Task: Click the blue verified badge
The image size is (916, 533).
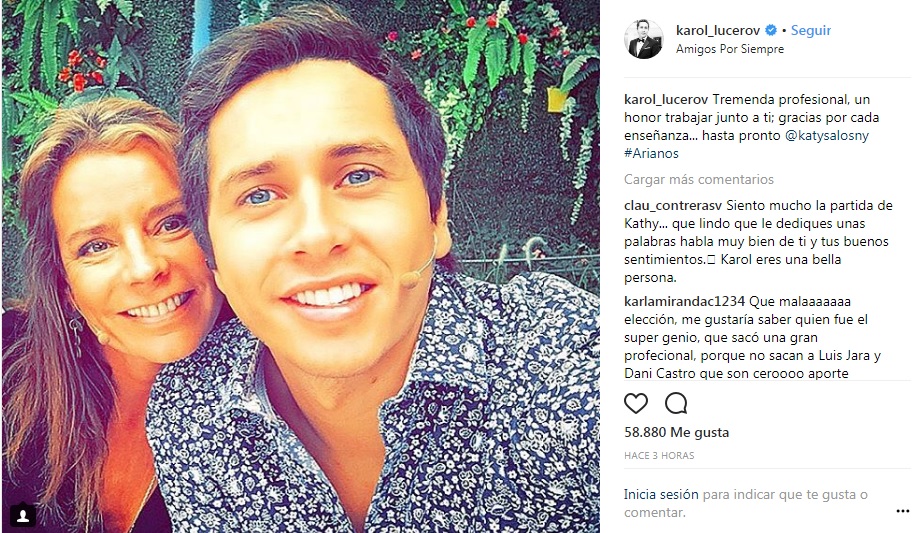Action: coord(771,30)
